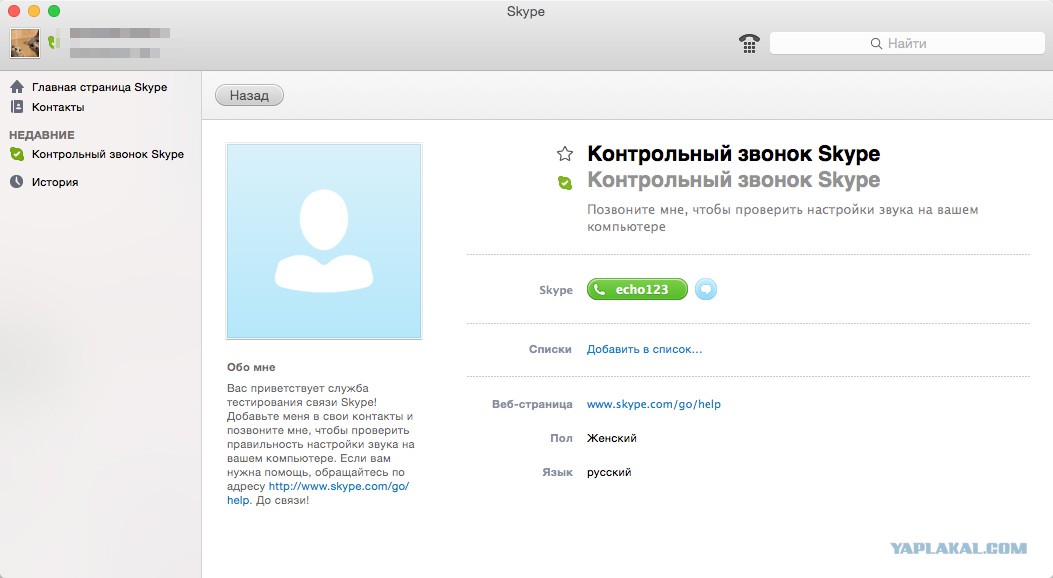This screenshot has width=1053, height=578.
Task: Click Добавить в список... link
Action: tap(644, 349)
